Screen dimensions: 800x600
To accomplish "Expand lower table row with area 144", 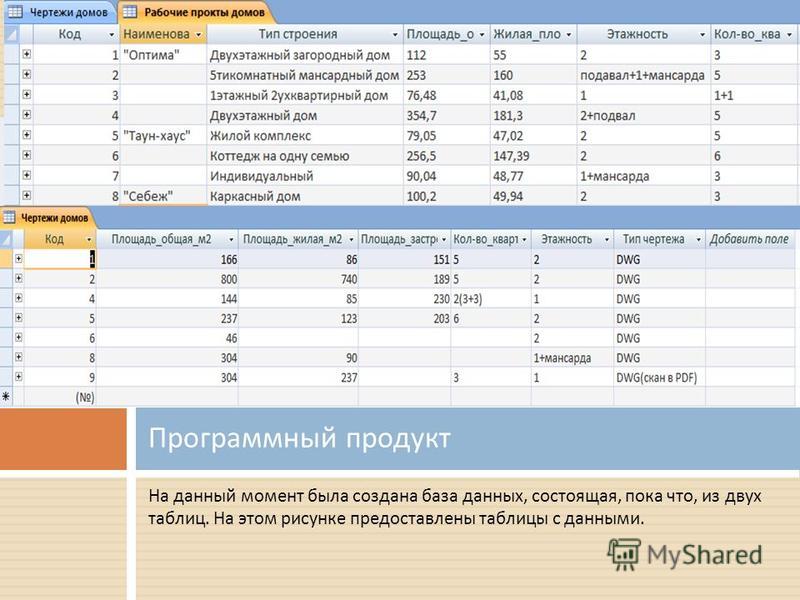I will tap(18, 298).
